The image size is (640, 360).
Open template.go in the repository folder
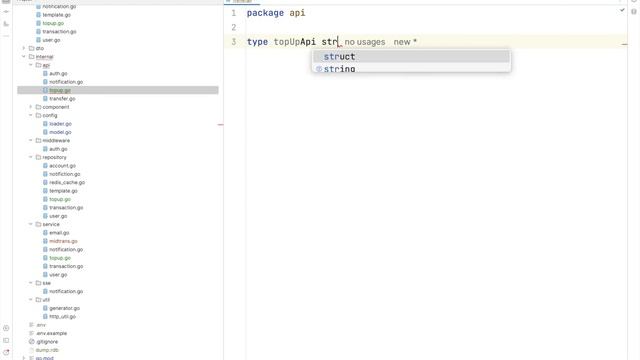63,191
